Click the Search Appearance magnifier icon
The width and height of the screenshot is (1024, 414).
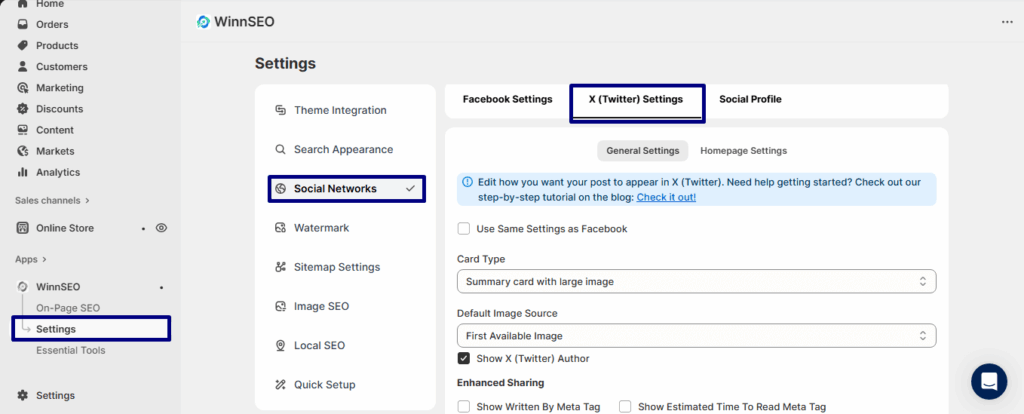280,150
